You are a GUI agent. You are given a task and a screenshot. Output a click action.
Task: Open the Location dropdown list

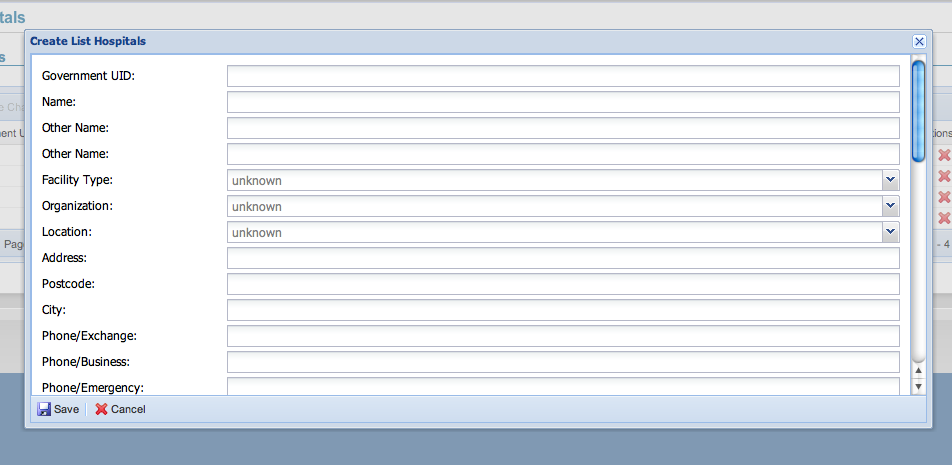click(x=890, y=232)
